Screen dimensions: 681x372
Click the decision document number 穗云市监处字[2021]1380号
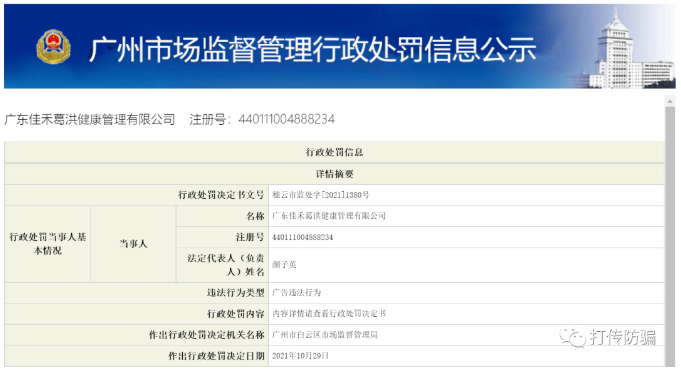(x=321, y=195)
